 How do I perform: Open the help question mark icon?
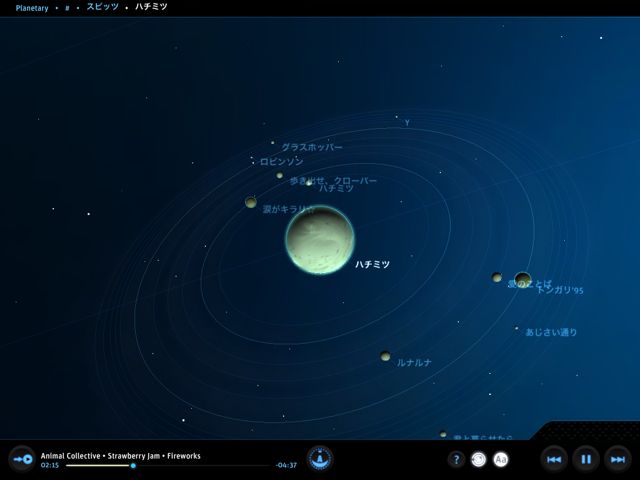(456, 460)
